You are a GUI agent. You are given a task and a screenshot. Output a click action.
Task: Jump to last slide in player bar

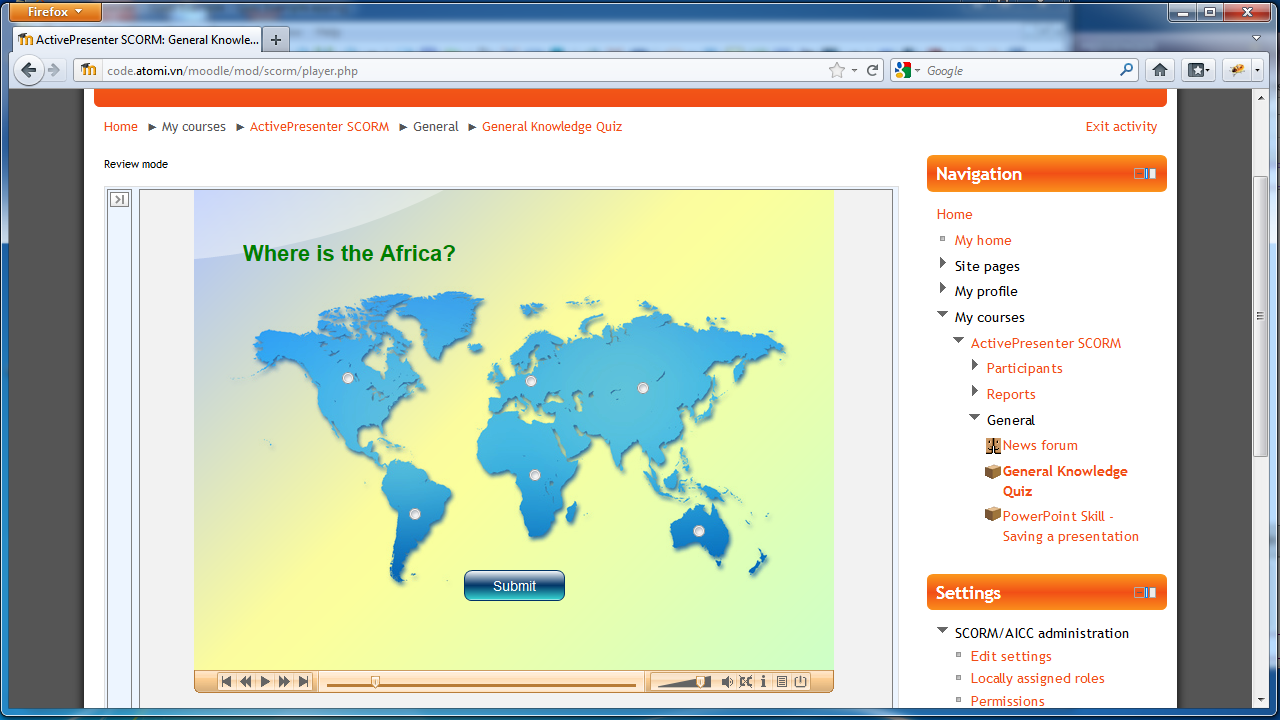pyautogui.click(x=303, y=682)
